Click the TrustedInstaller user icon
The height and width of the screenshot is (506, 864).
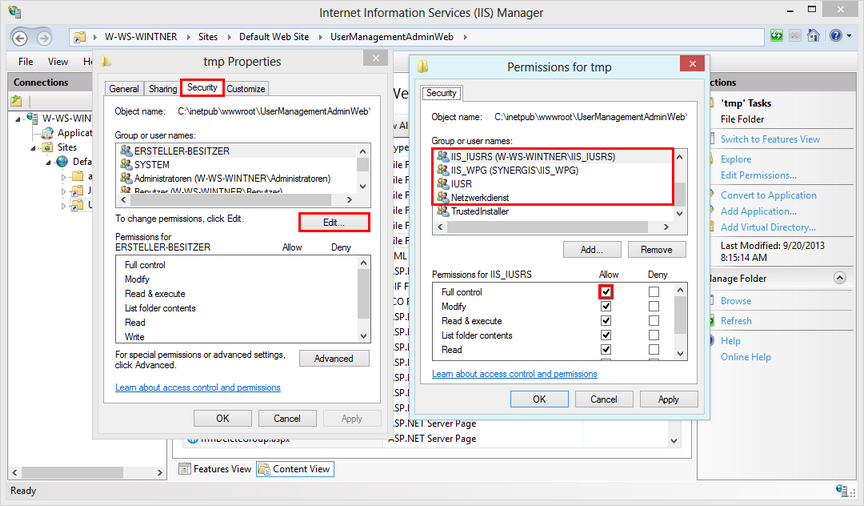click(x=443, y=211)
